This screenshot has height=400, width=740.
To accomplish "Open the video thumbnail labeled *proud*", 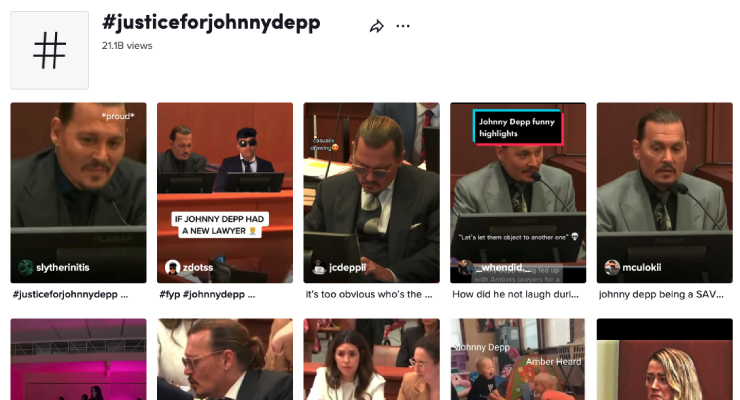I will pos(78,192).
